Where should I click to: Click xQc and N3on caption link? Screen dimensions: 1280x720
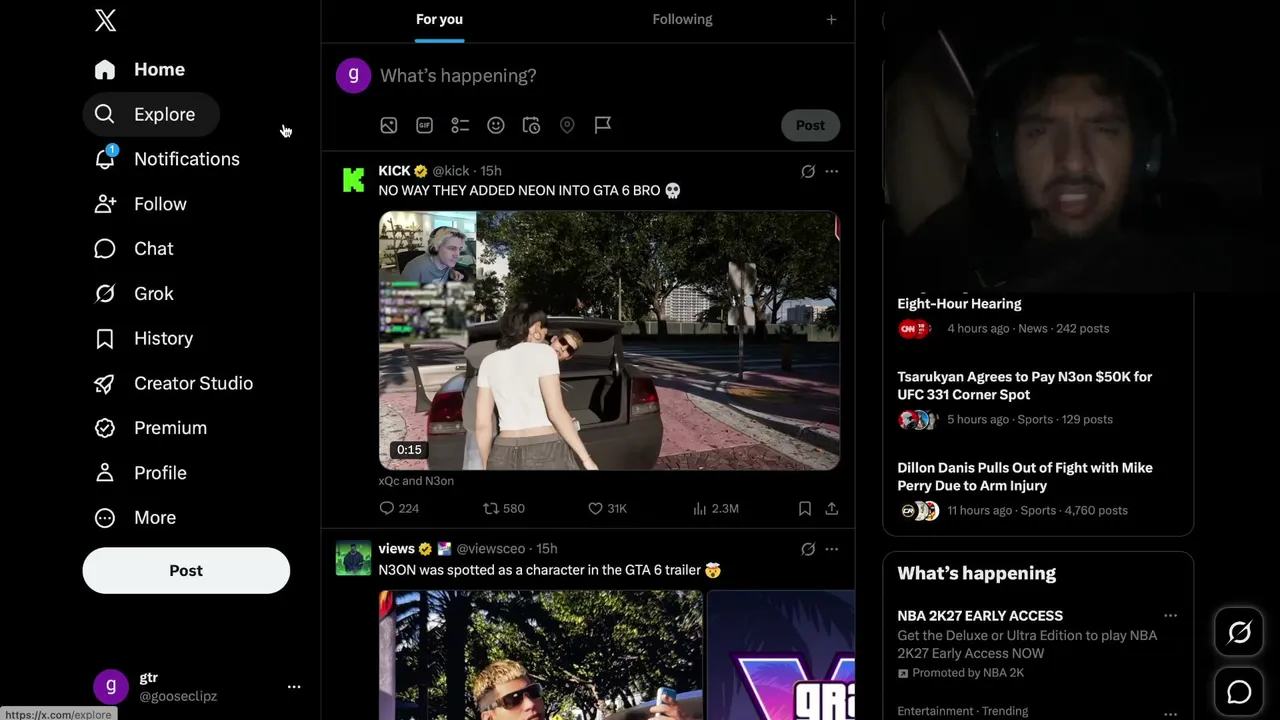416,481
